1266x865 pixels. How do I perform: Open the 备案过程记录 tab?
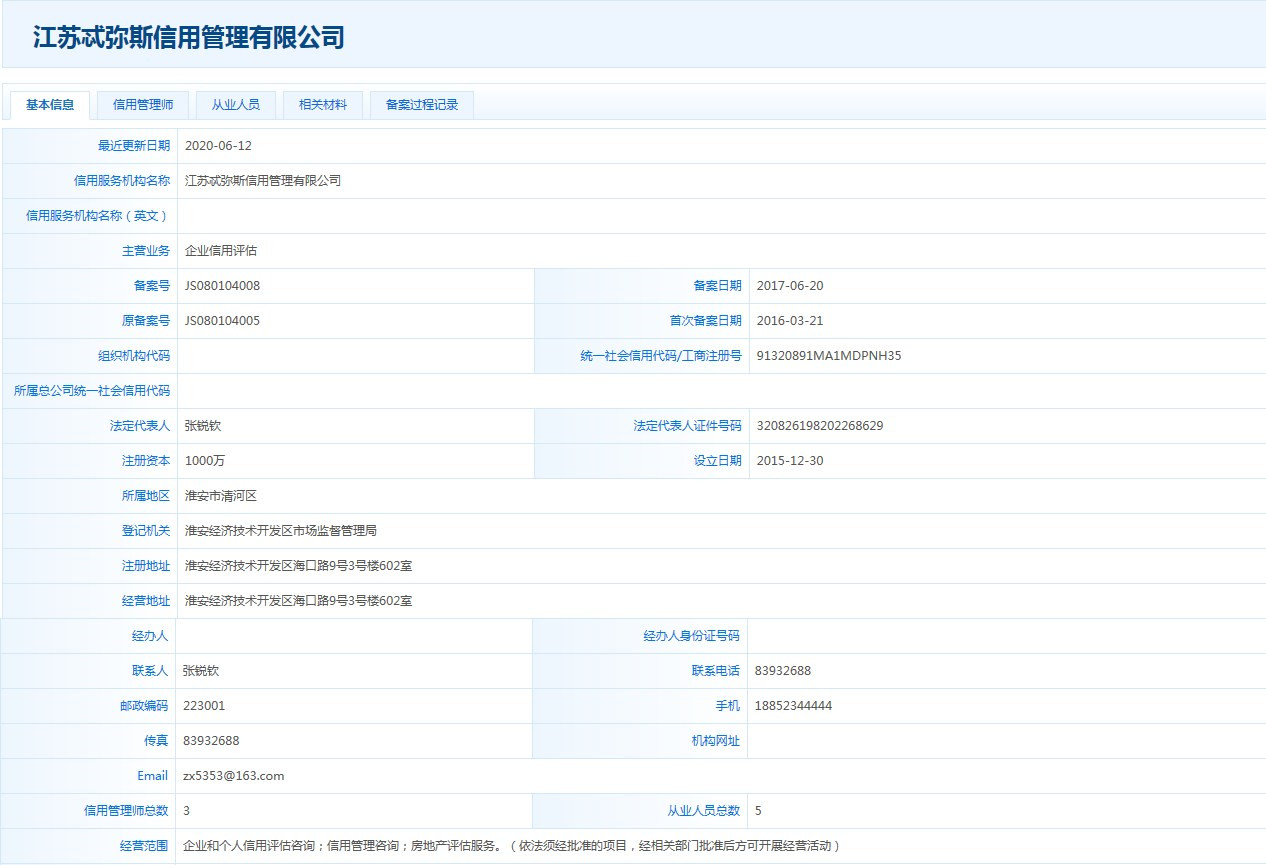click(x=422, y=105)
